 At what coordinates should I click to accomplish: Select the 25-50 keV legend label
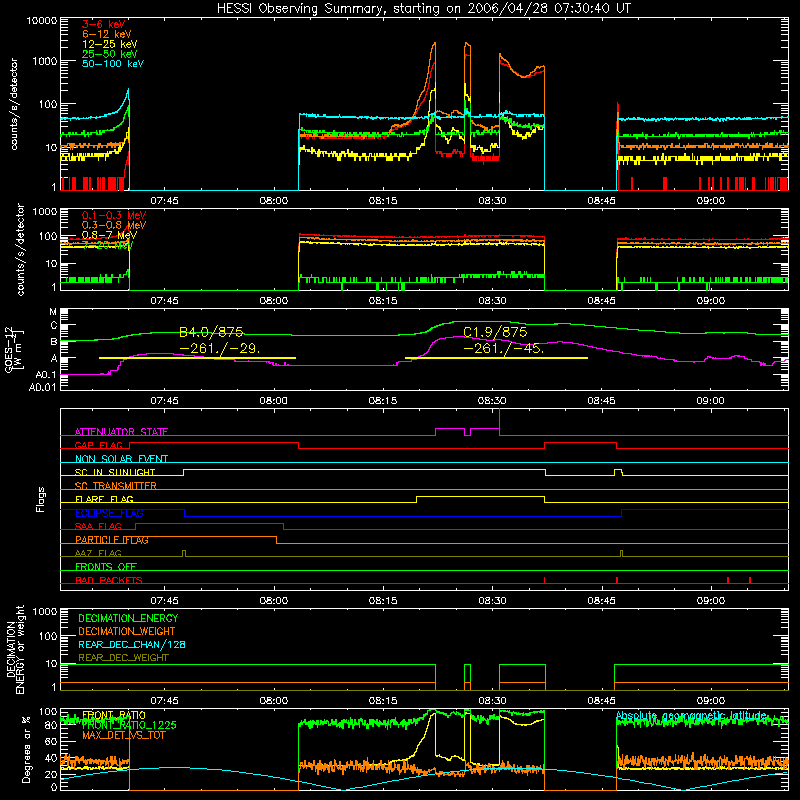[x=109, y=54]
